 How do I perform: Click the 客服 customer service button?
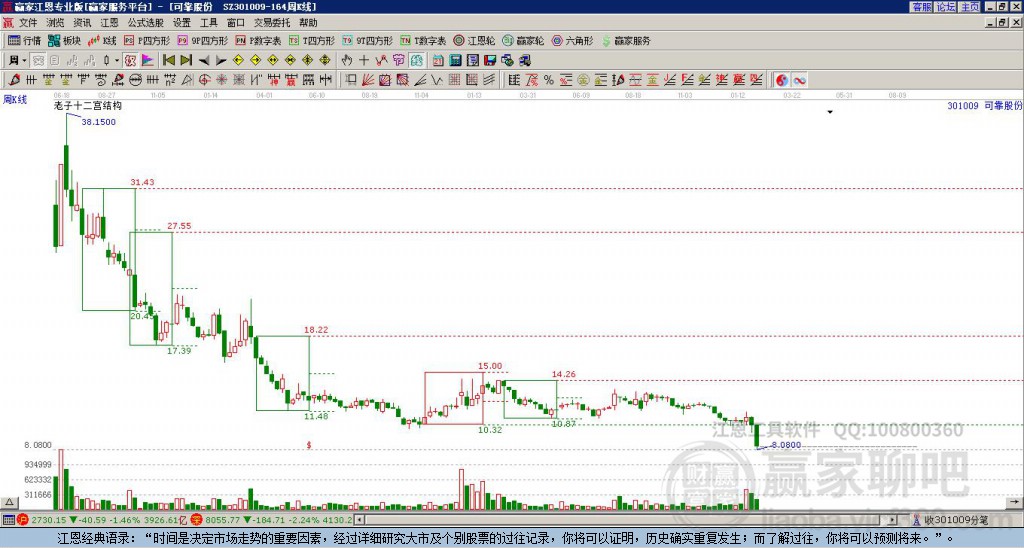click(922, 7)
